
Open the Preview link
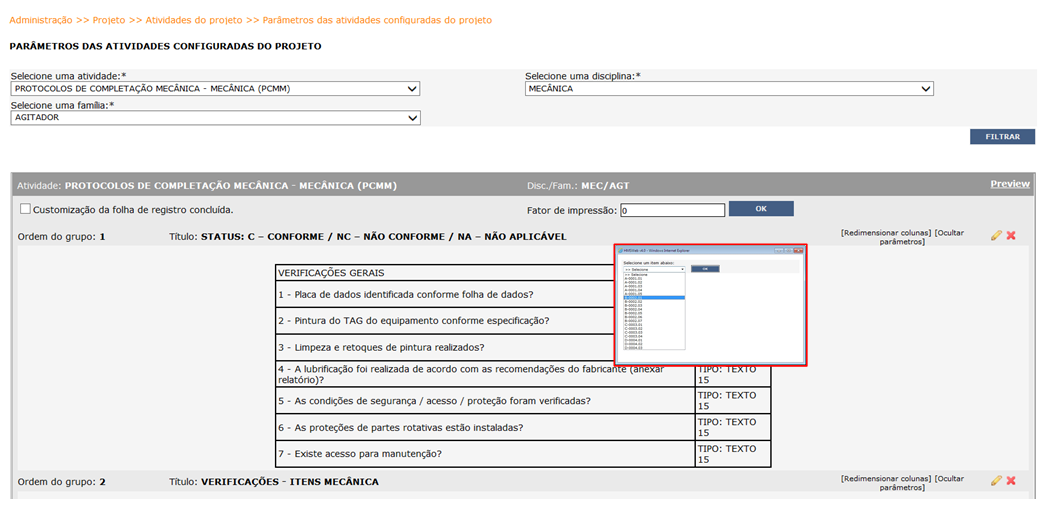click(x=1010, y=184)
